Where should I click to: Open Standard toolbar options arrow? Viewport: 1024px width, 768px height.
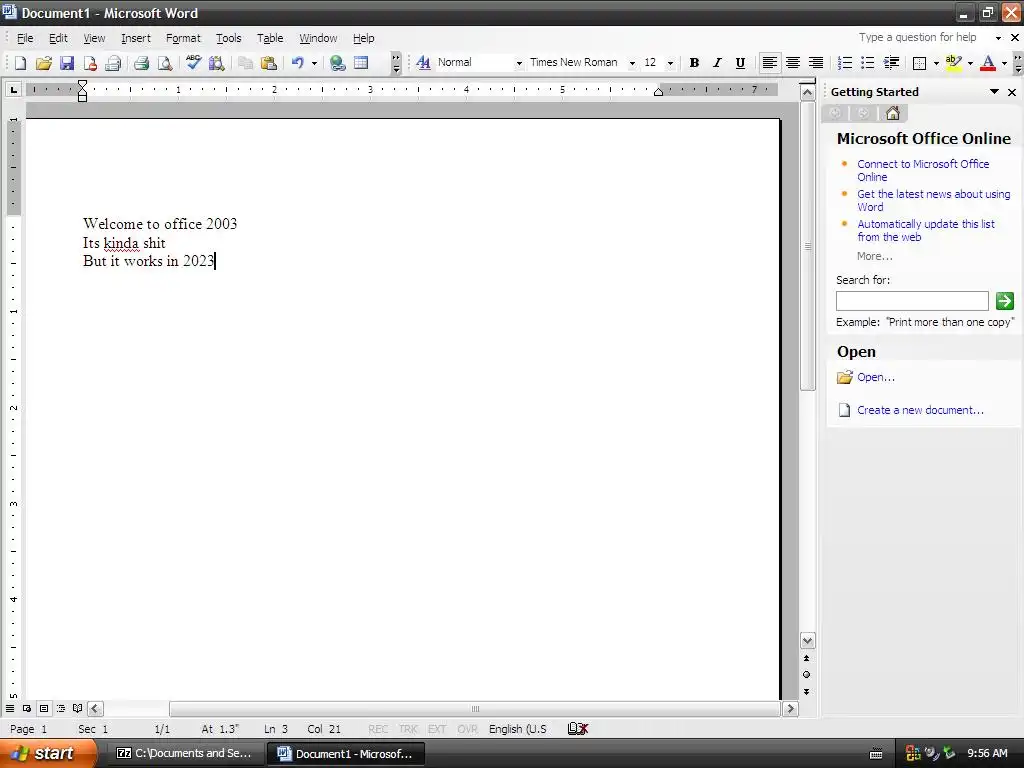(396, 63)
